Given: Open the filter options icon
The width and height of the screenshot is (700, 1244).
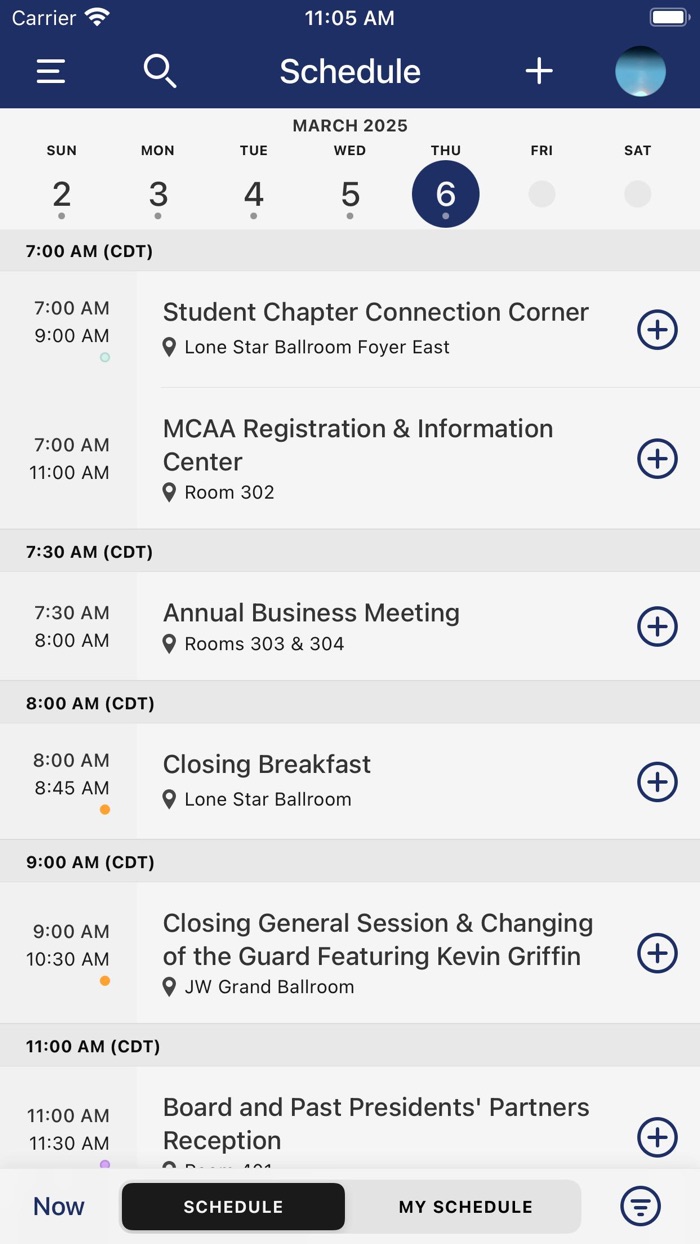Looking at the screenshot, I should tap(640, 1206).
